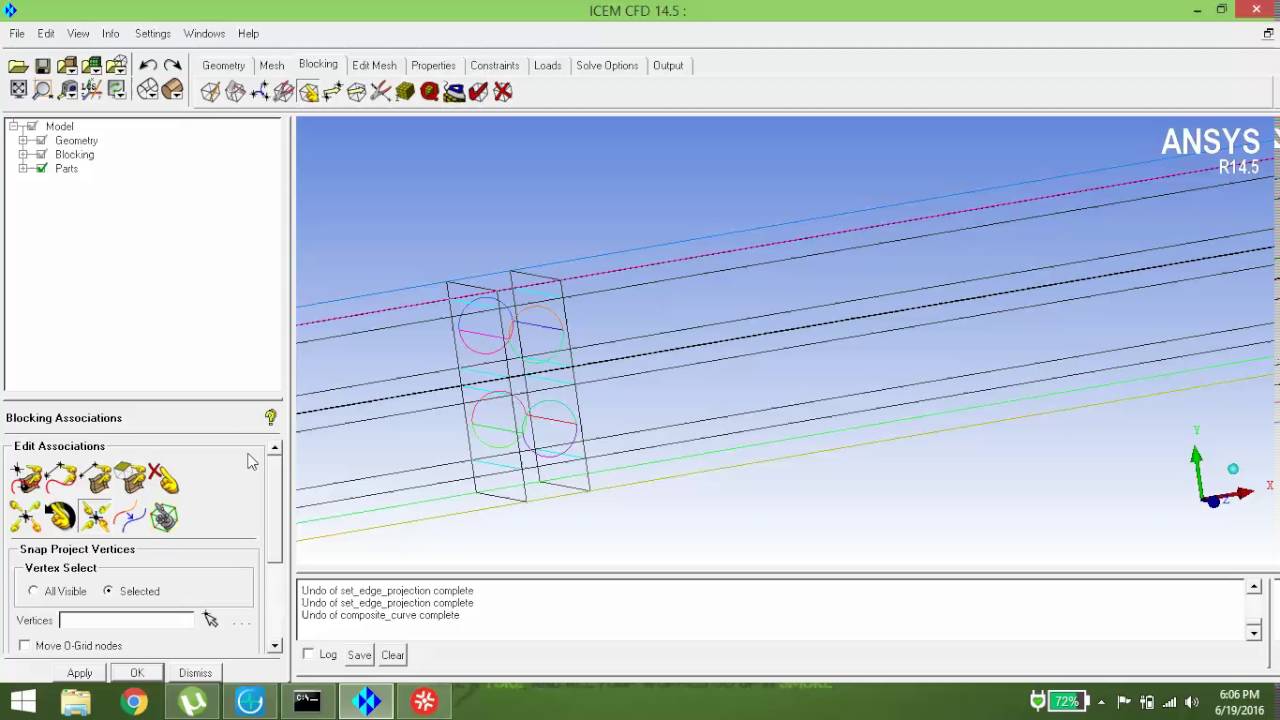This screenshot has height=720, width=1280.
Task: Expand the Parts tree node
Action: 23,168
